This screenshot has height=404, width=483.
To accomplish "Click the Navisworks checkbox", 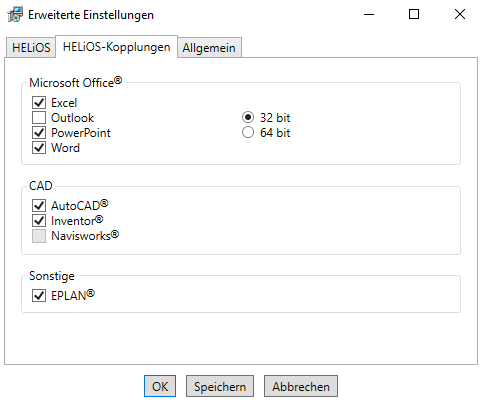I will pyautogui.click(x=39, y=236).
